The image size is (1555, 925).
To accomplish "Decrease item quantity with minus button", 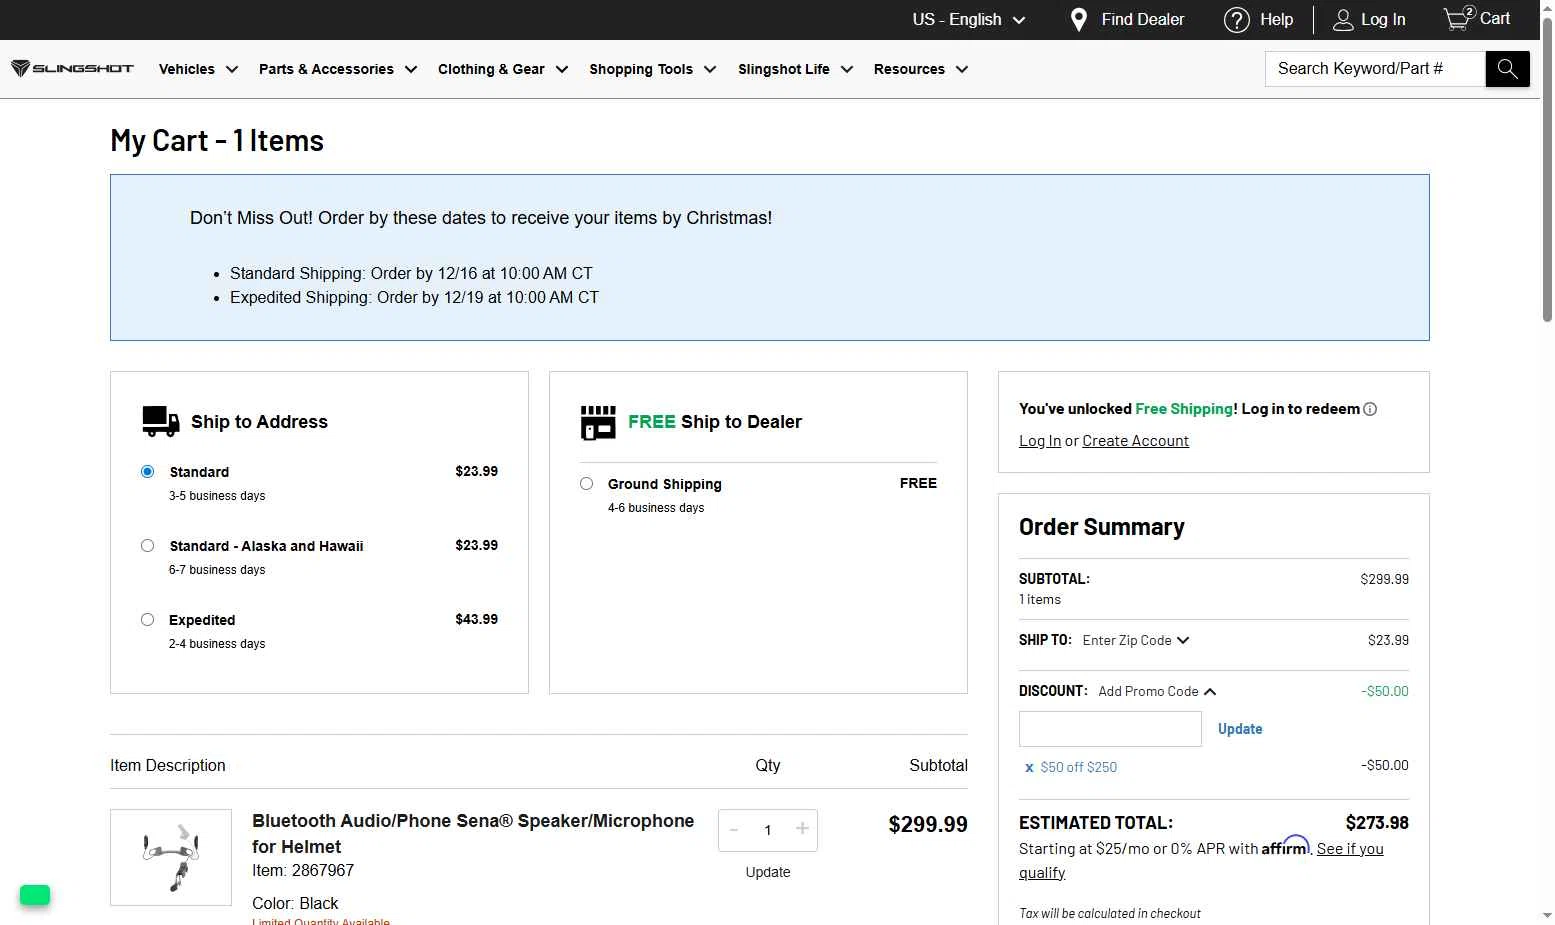I will tap(734, 830).
